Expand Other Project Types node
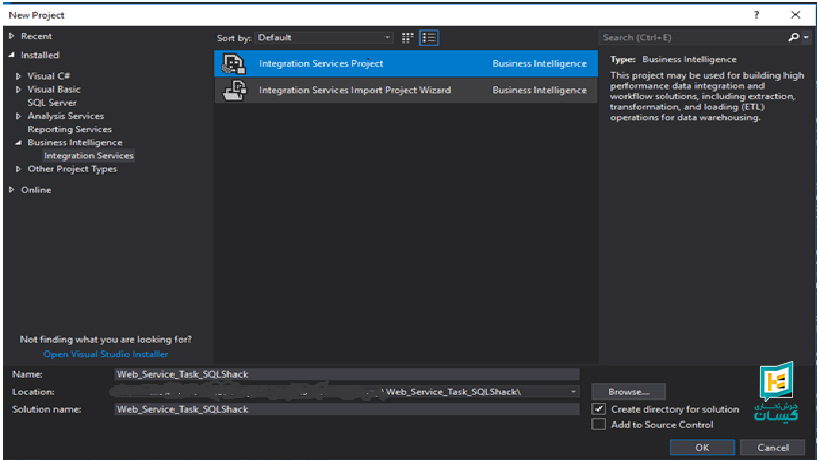The image size is (819, 460). (18, 169)
